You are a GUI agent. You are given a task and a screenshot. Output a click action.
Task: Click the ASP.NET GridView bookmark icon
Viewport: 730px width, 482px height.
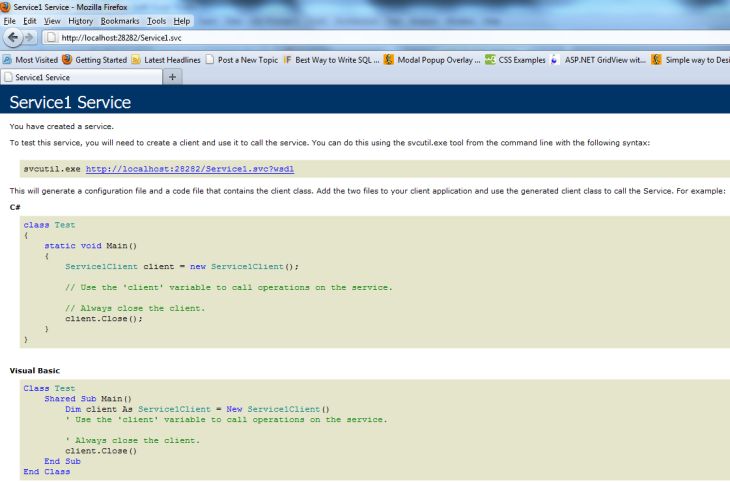pyautogui.click(x=554, y=60)
